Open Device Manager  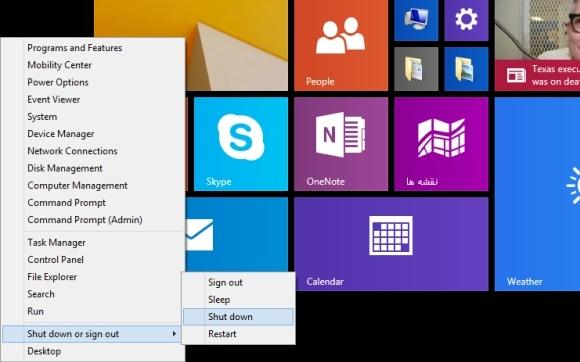coord(61,134)
